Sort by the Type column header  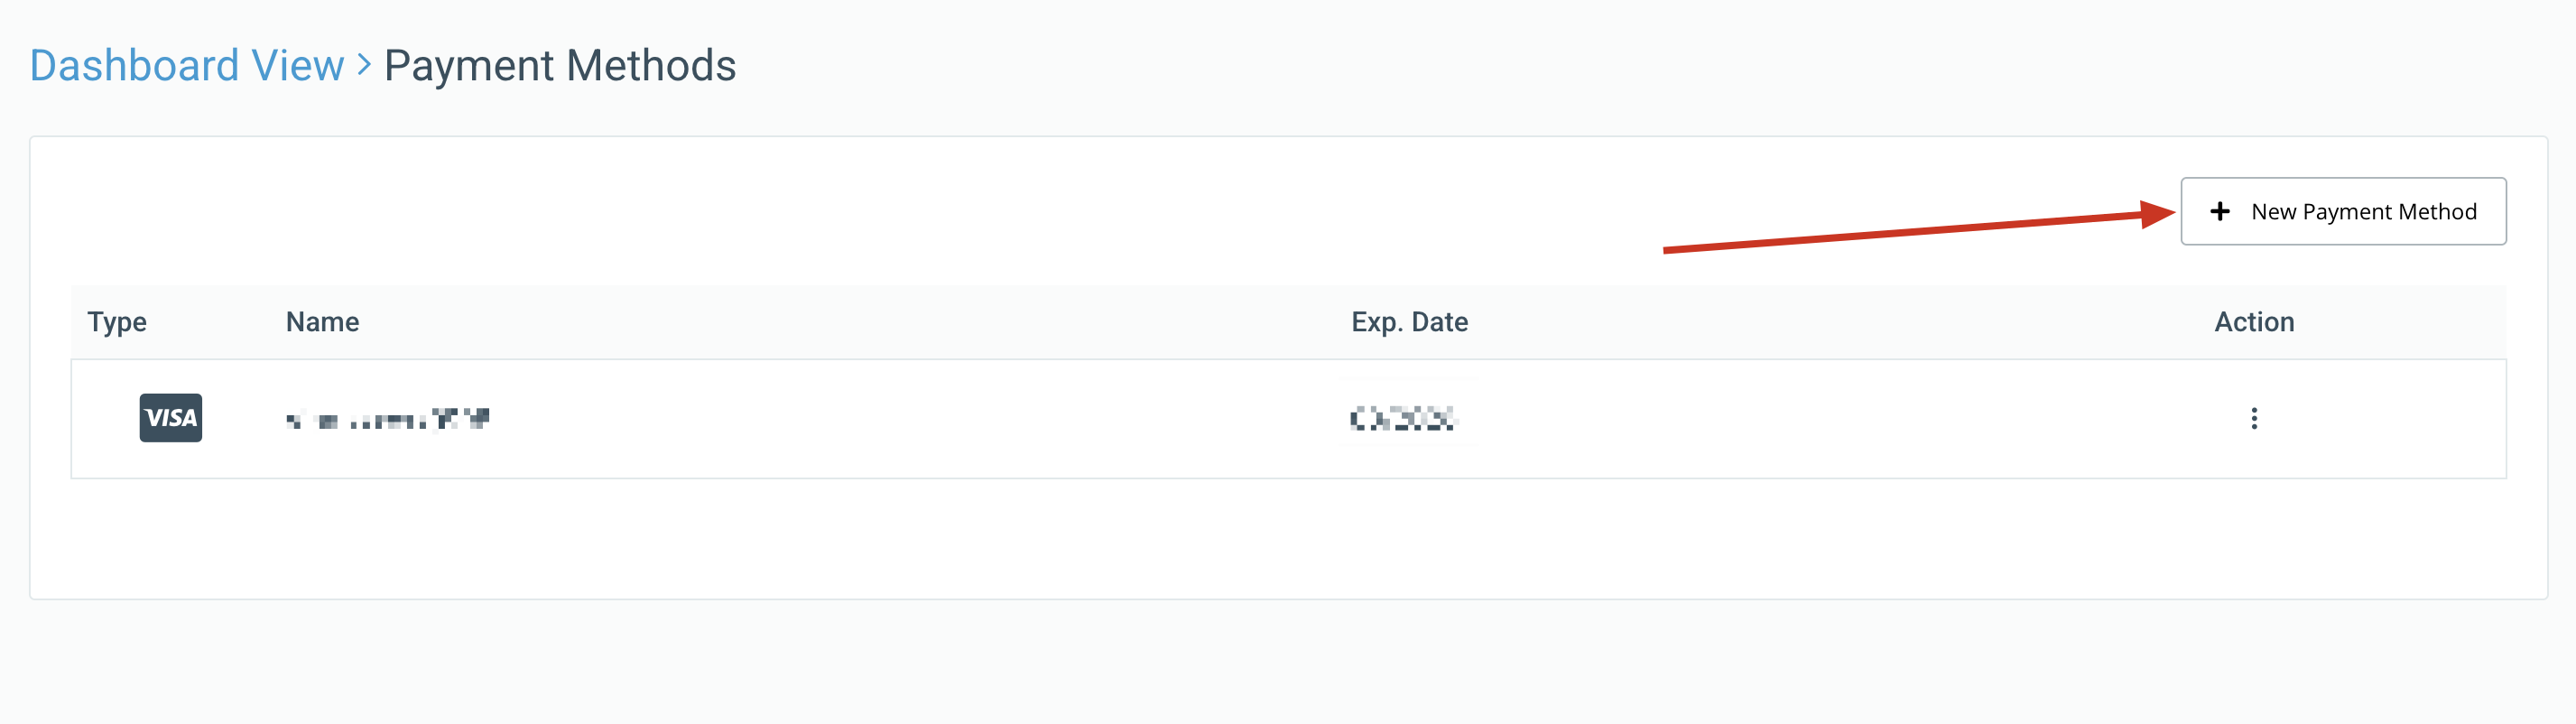click(x=117, y=322)
